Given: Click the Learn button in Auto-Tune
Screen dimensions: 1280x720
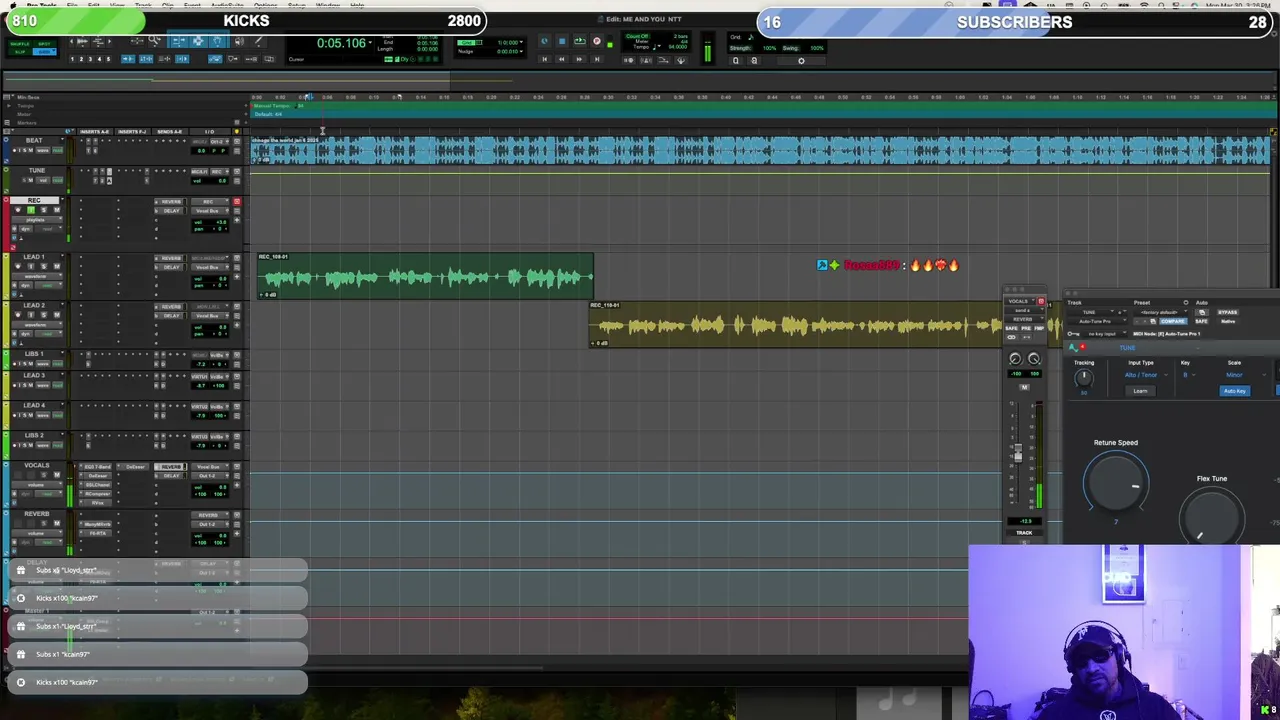Looking at the screenshot, I should point(1140,391).
